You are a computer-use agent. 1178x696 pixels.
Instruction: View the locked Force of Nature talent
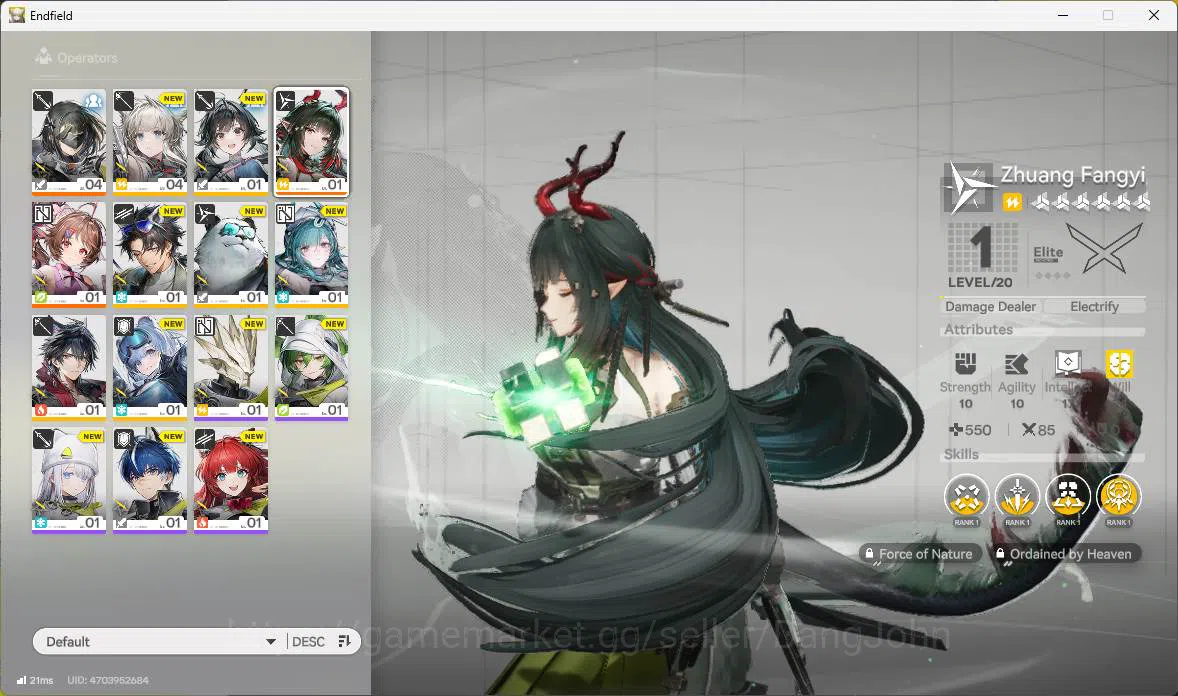coord(920,554)
